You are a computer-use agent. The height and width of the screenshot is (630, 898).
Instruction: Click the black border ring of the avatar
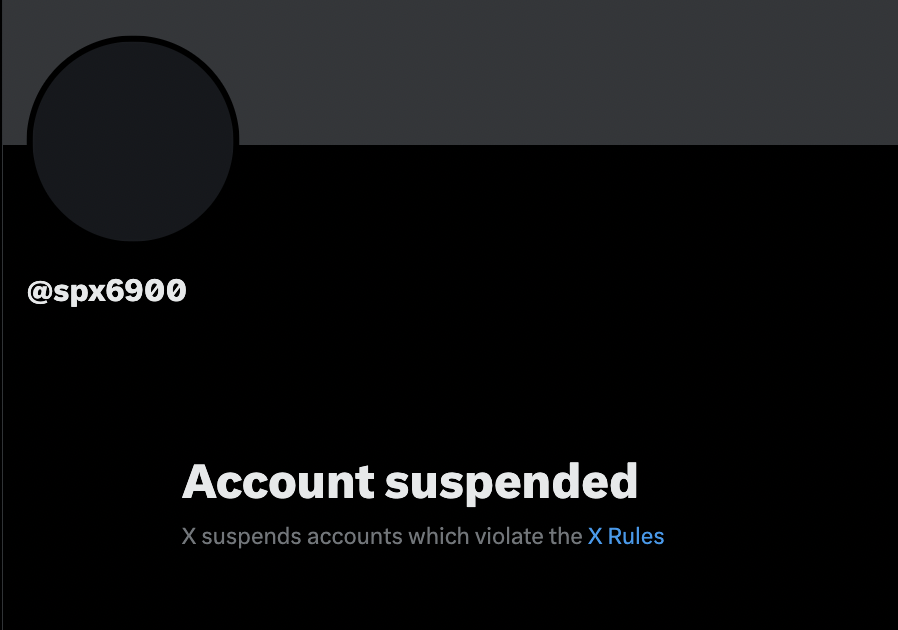coord(133,38)
